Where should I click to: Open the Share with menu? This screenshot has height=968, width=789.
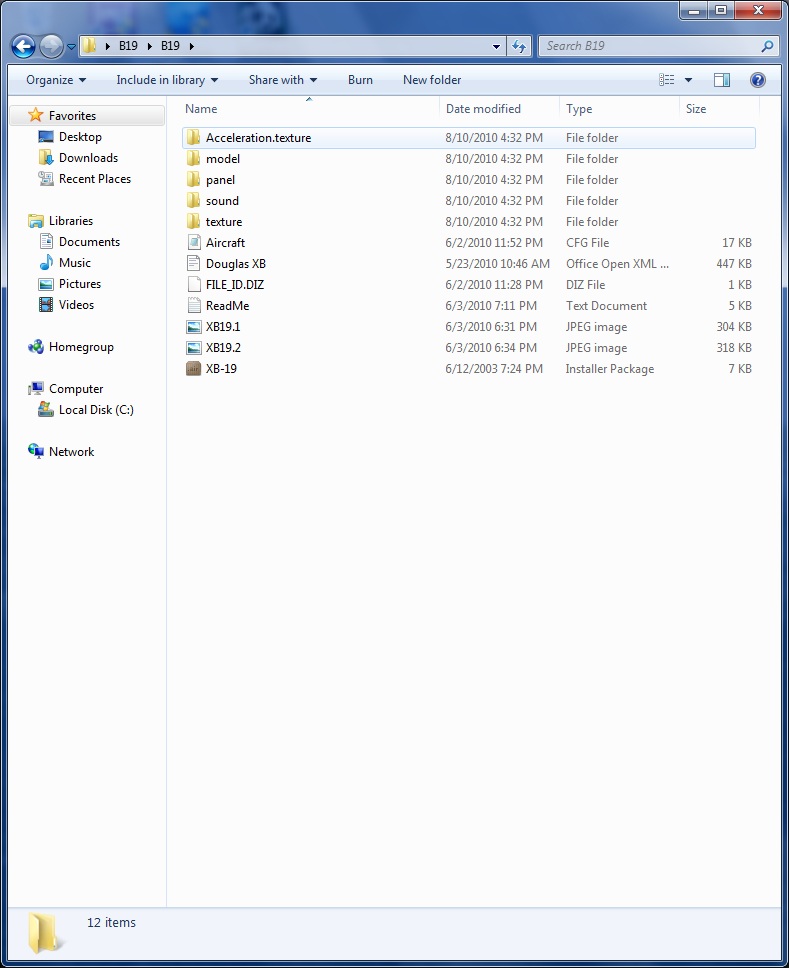pos(282,80)
